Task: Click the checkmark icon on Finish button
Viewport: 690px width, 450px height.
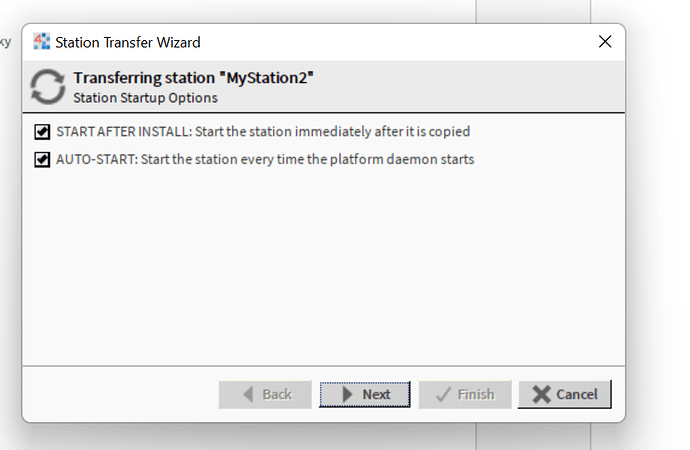Action: pos(442,394)
